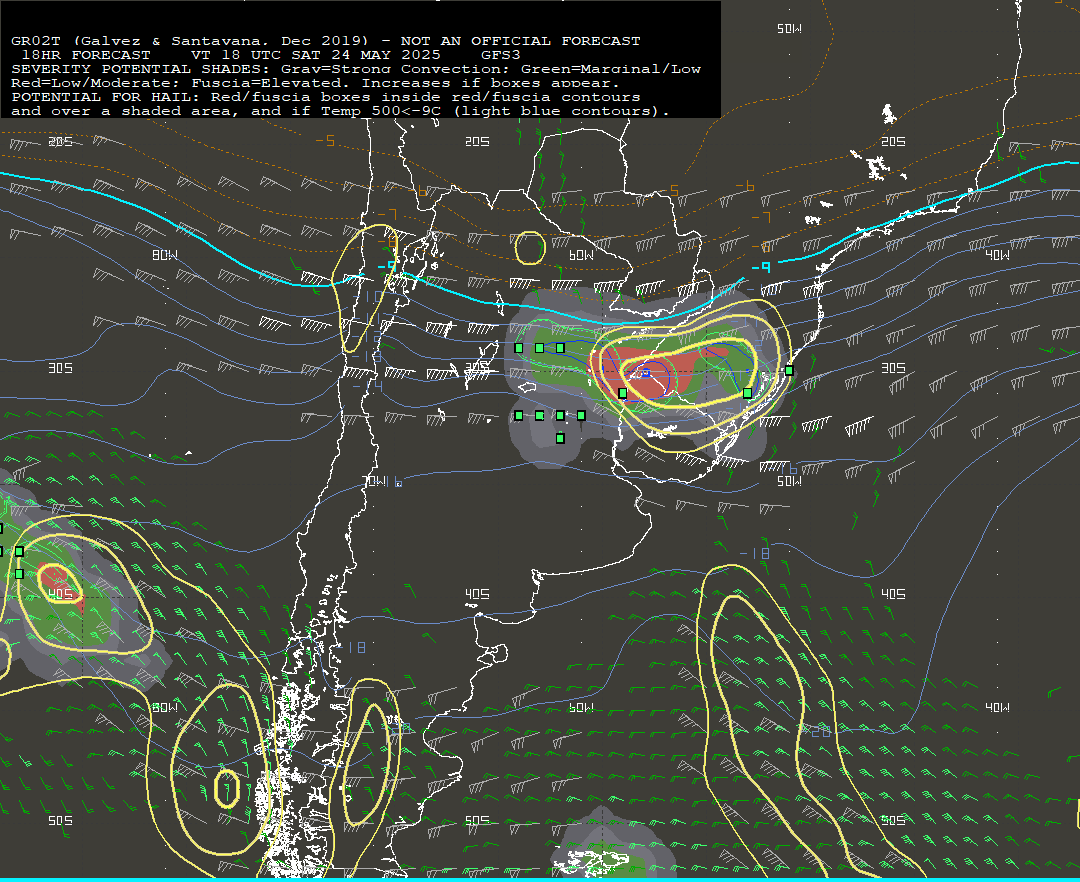Screen dimensions: 1080x882
Task: Click the '-20' contour label
Action: pyautogui.click(x=818, y=732)
